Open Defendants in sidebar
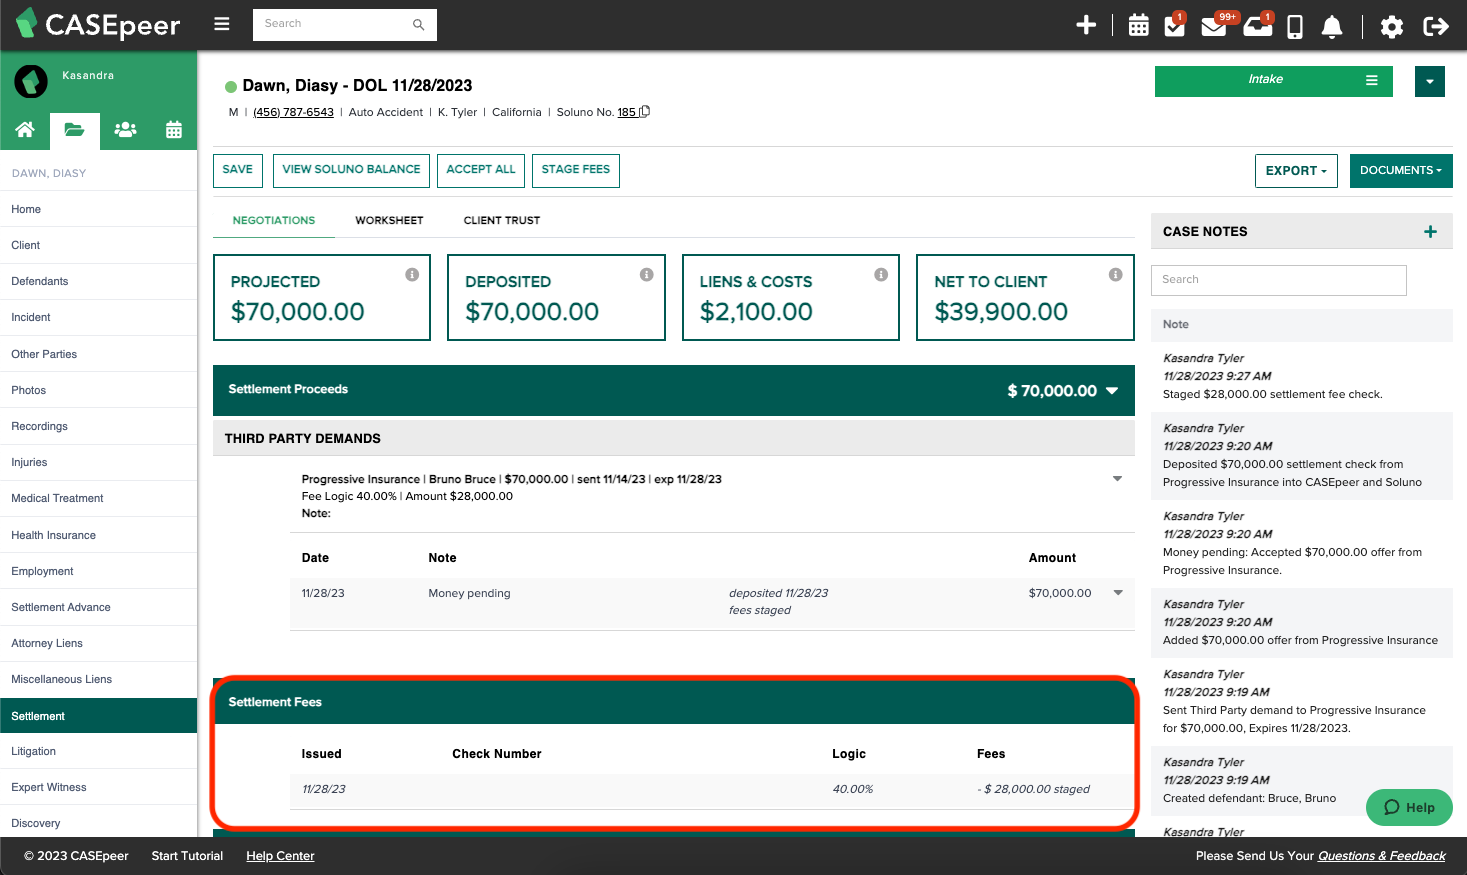 pos(98,281)
